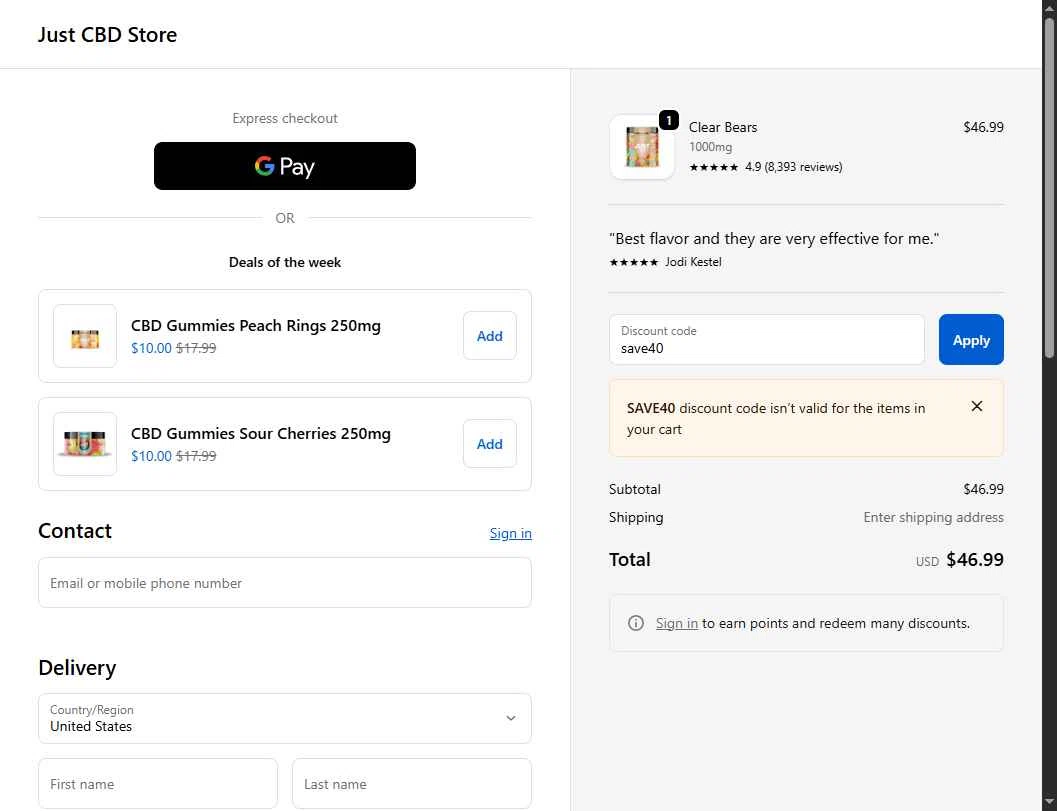
Task: Click the Last name field
Action: tap(411, 784)
